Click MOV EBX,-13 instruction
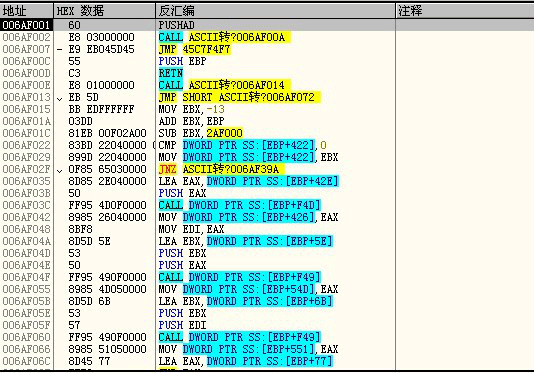Screen dimensions: 534x373 coord(191,109)
